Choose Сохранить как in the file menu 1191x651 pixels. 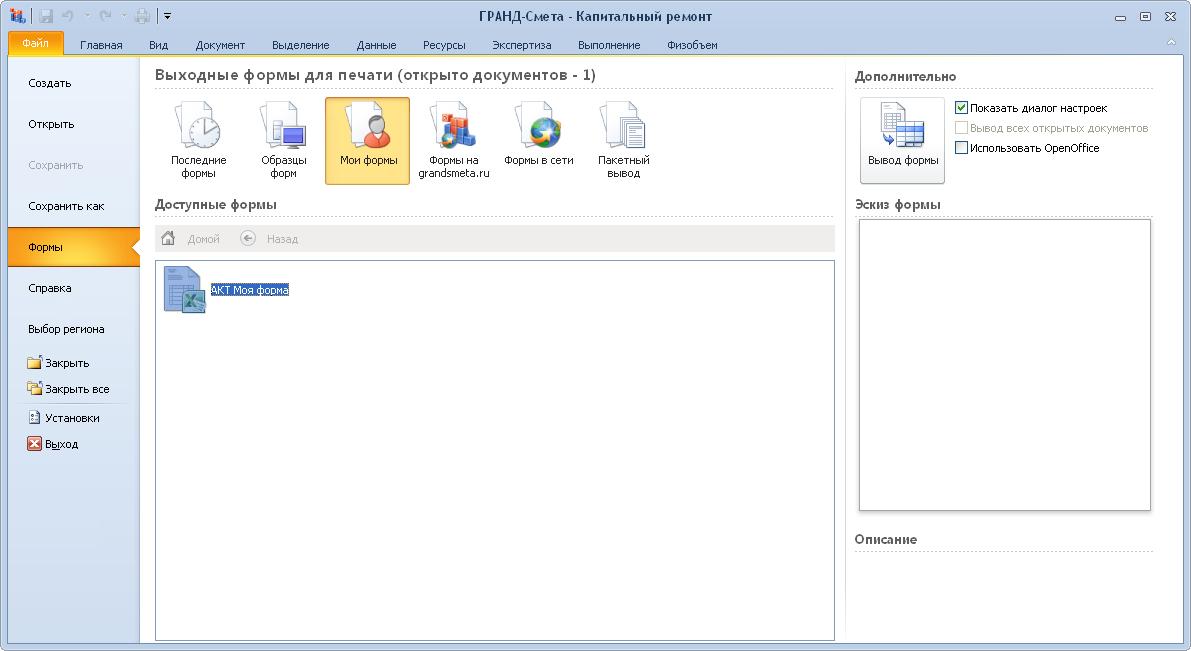[74, 207]
